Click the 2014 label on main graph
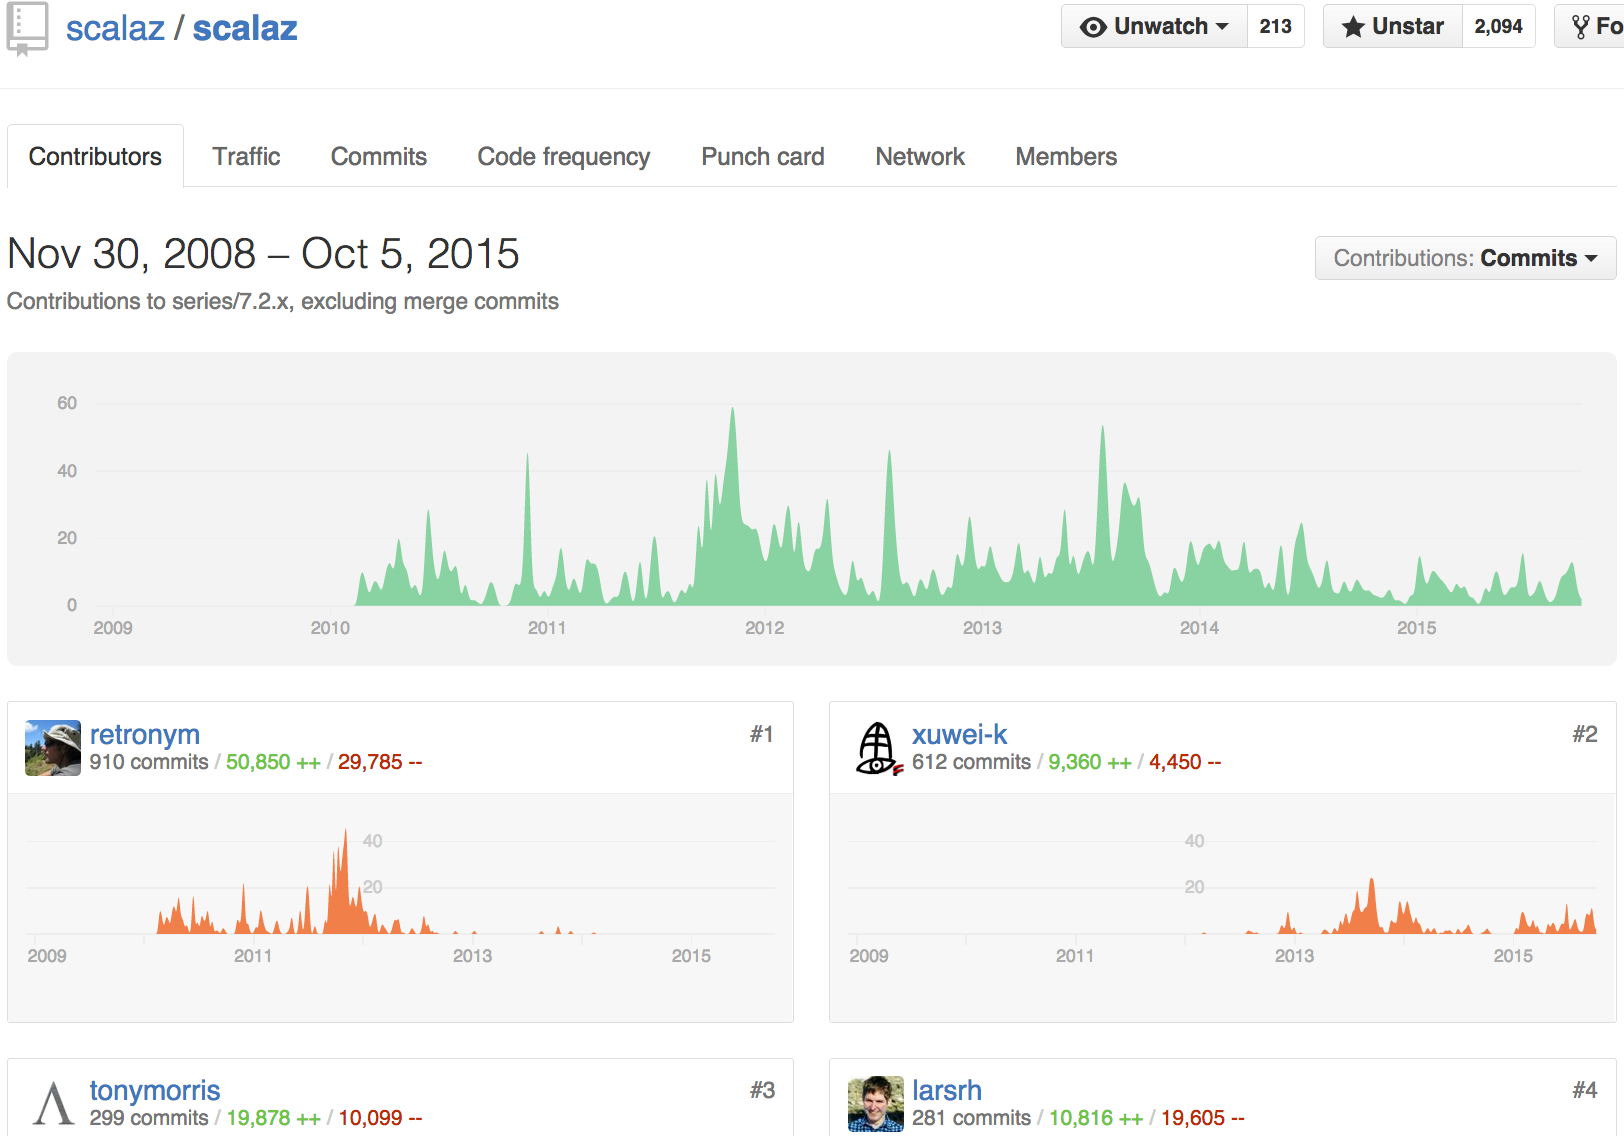The height and width of the screenshot is (1136, 1624). 1199,628
